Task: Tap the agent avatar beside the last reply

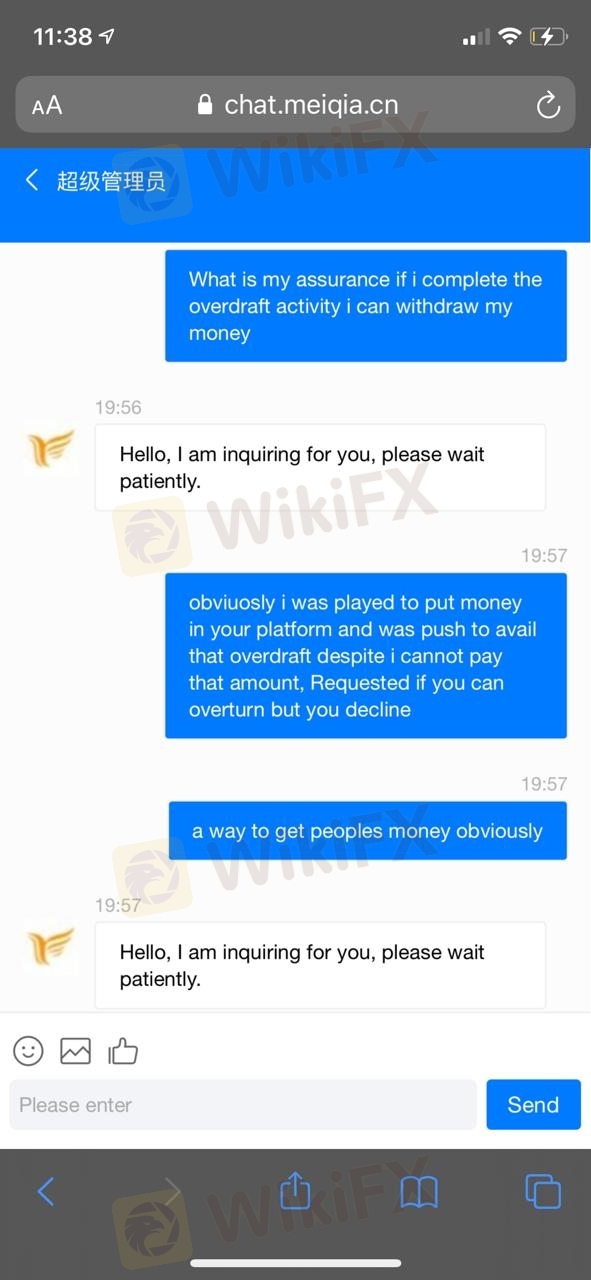Action: pyautogui.click(x=50, y=947)
